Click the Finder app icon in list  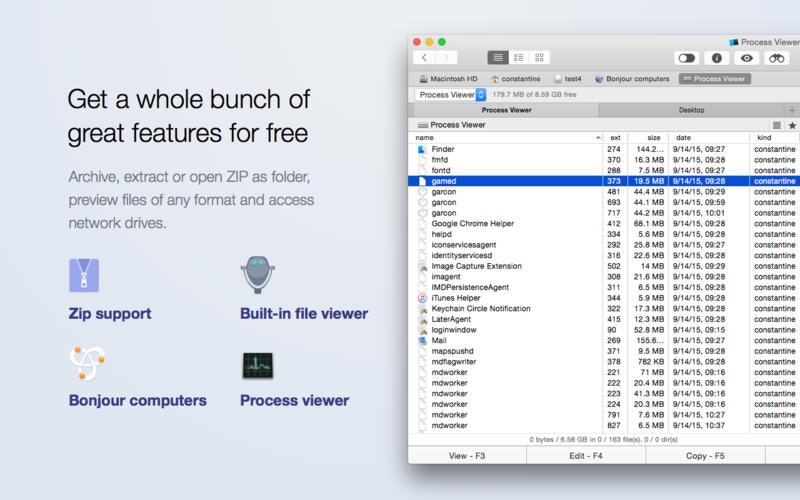coord(422,149)
